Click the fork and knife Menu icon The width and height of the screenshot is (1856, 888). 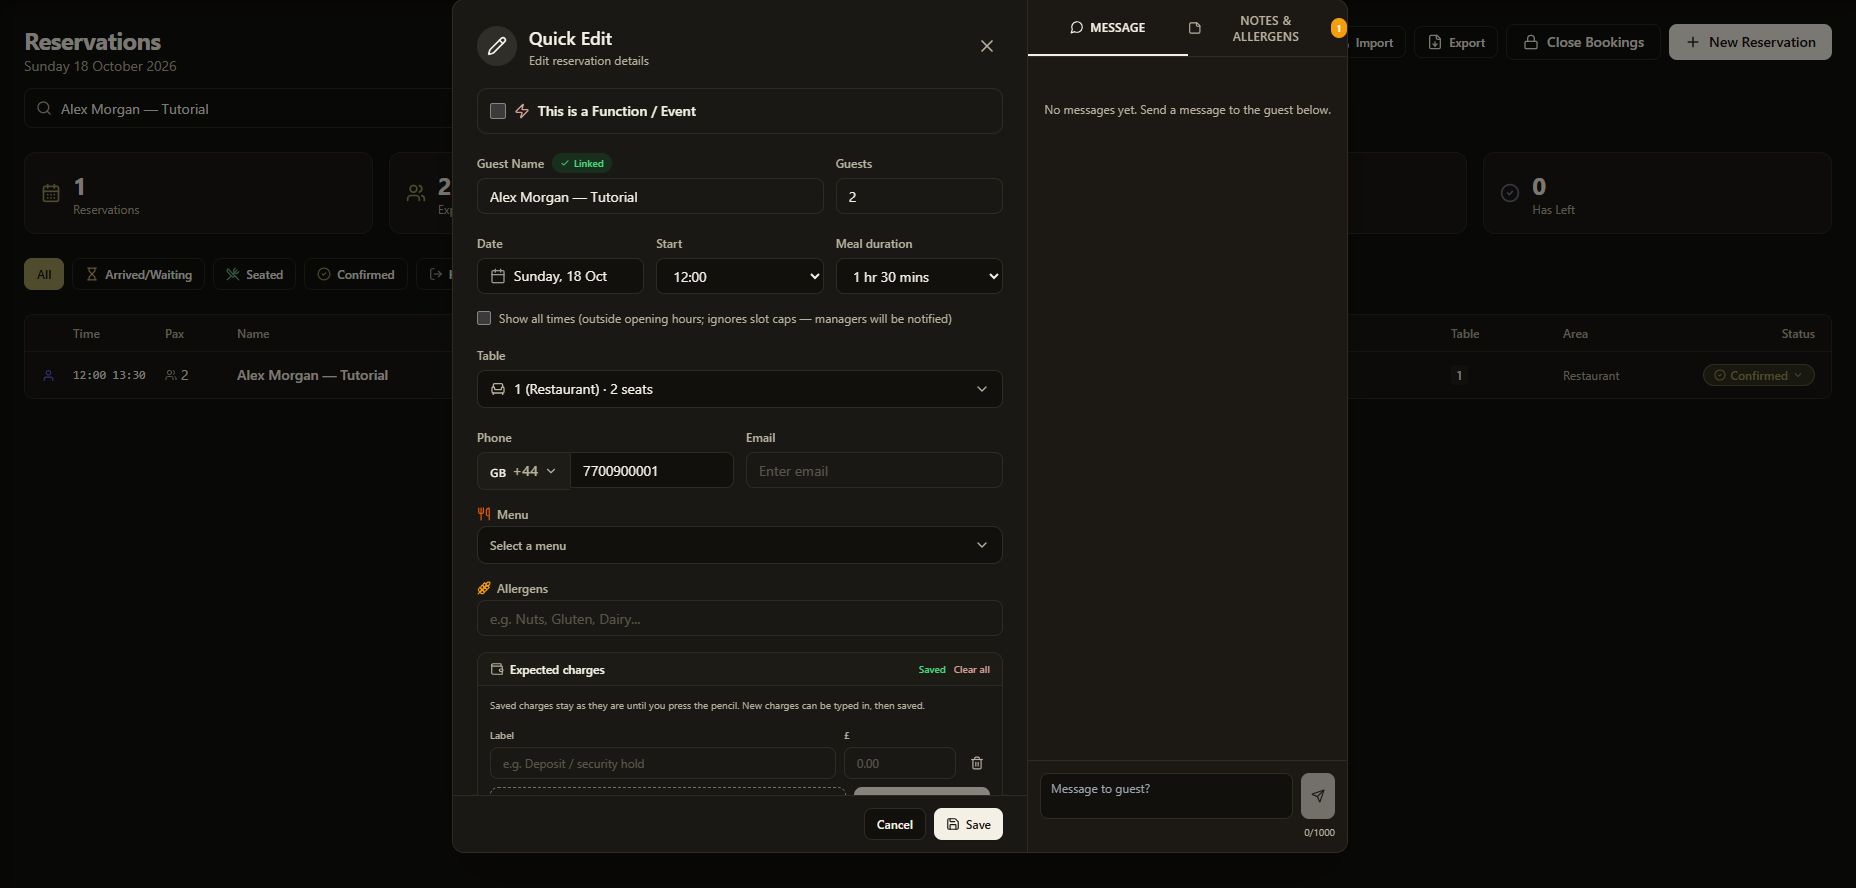coord(484,514)
